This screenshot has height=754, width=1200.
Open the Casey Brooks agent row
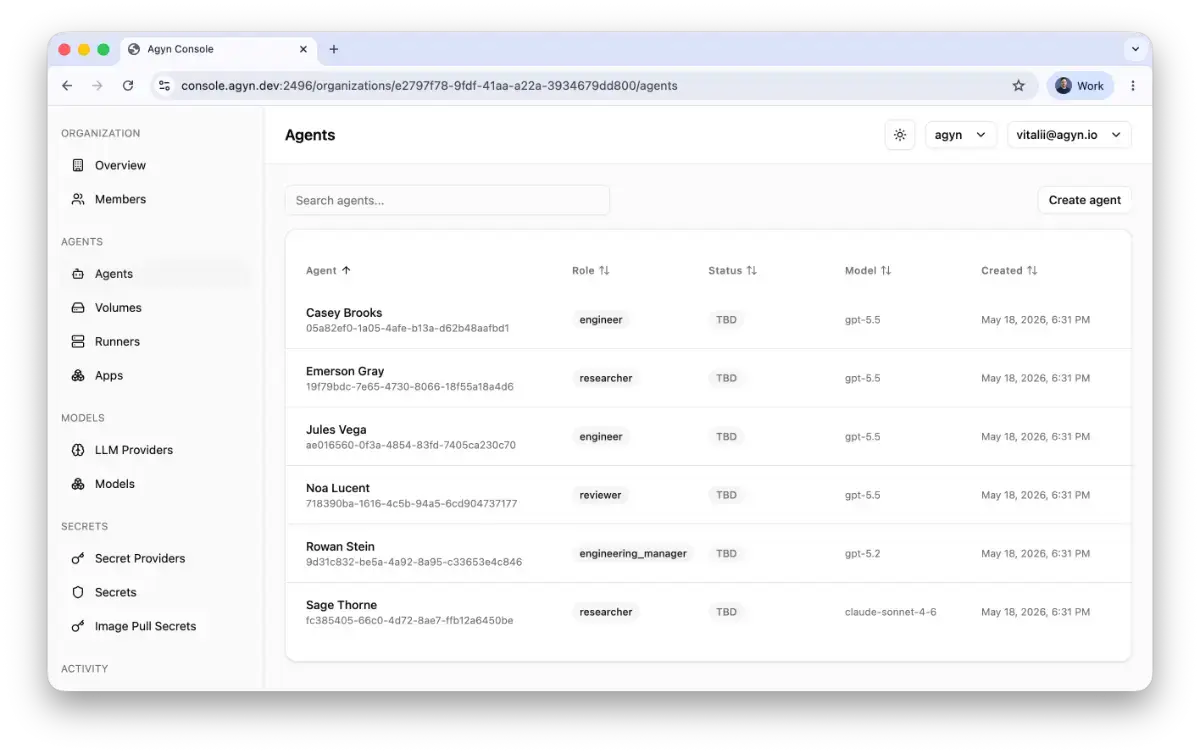[x=708, y=320]
